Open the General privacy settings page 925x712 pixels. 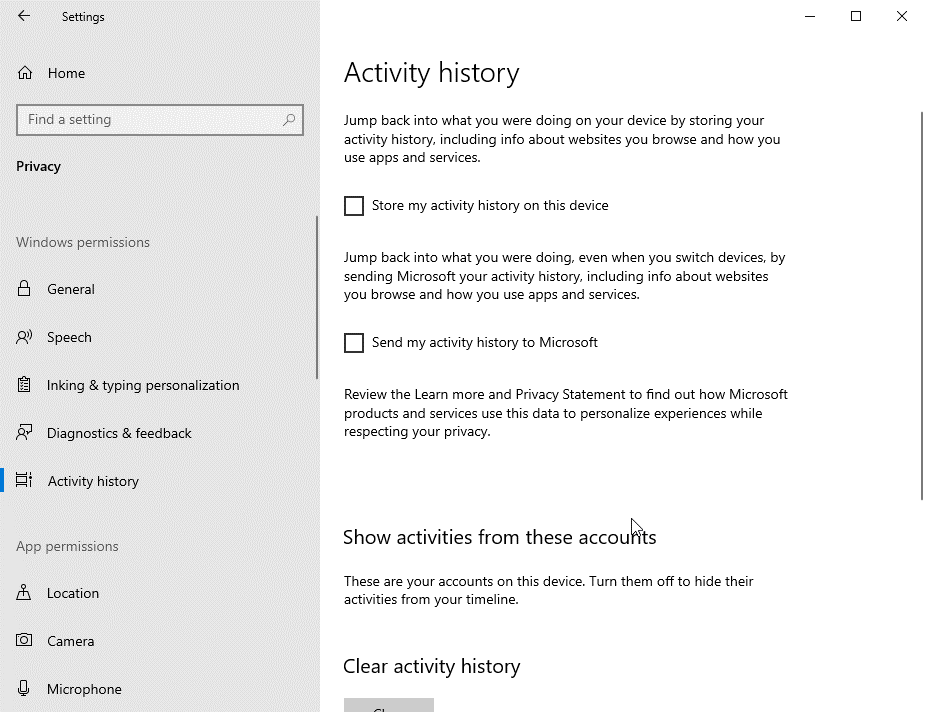pyautogui.click(x=71, y=289)
